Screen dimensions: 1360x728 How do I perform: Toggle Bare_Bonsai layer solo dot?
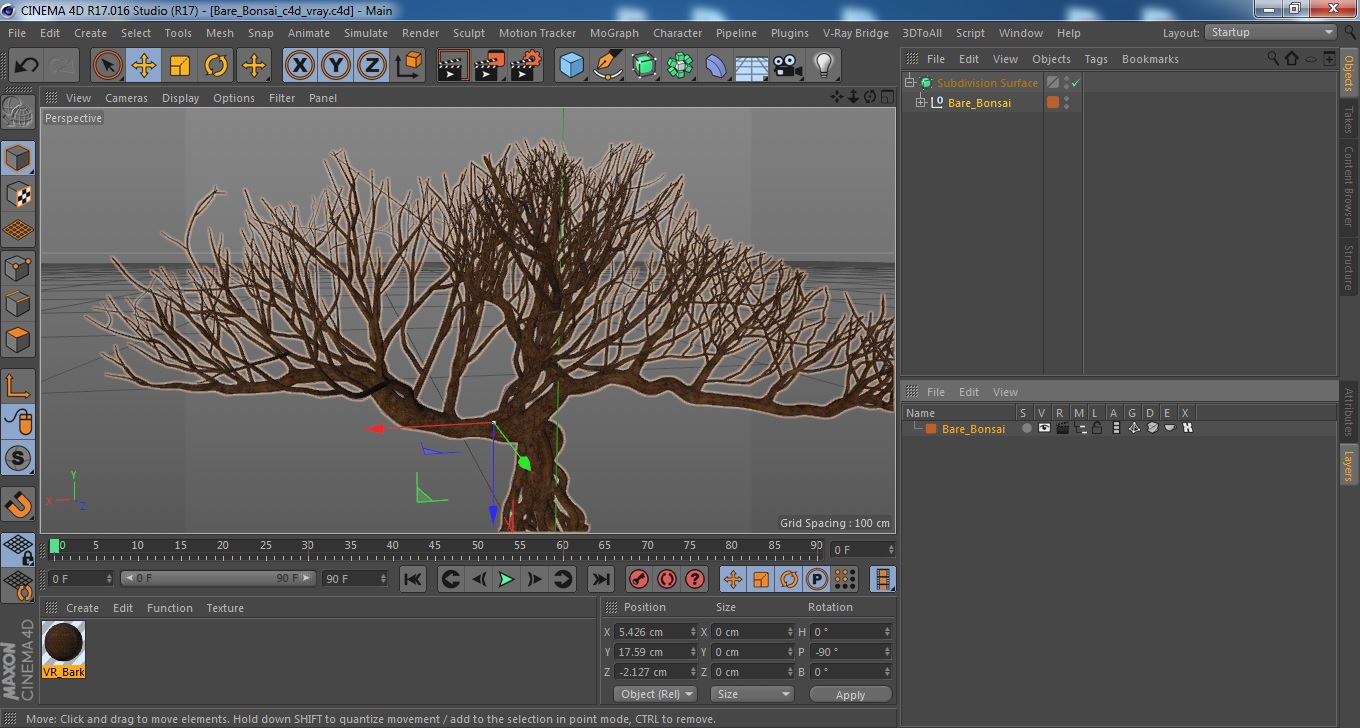point(1026,428)
